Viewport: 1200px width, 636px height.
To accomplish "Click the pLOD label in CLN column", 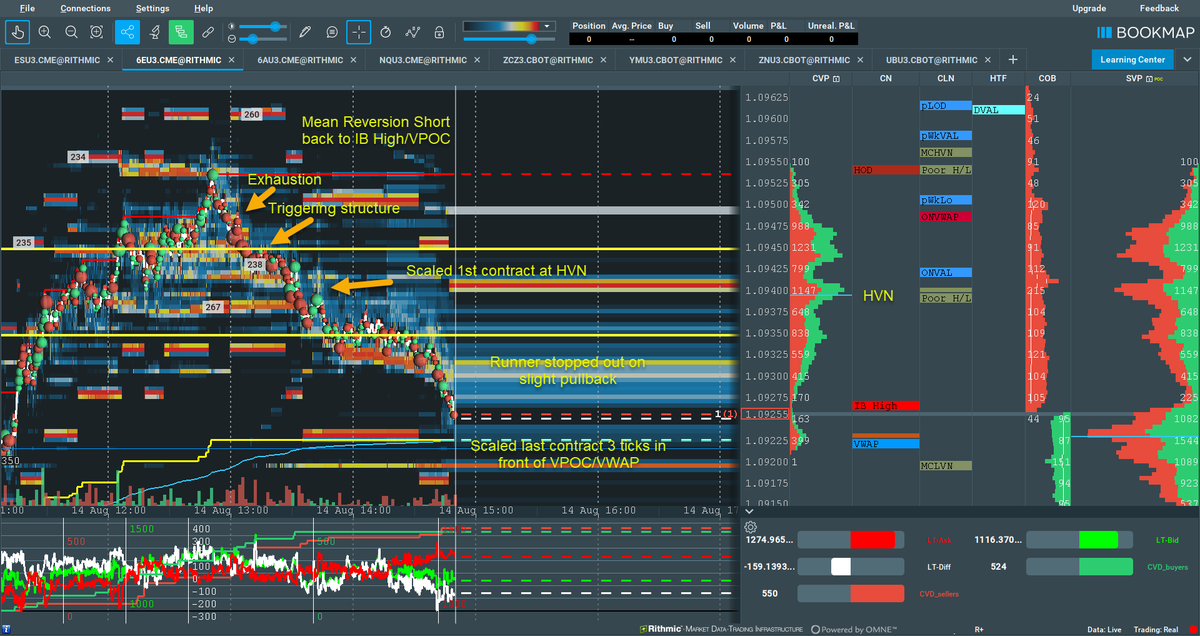I will pos(946,105).
